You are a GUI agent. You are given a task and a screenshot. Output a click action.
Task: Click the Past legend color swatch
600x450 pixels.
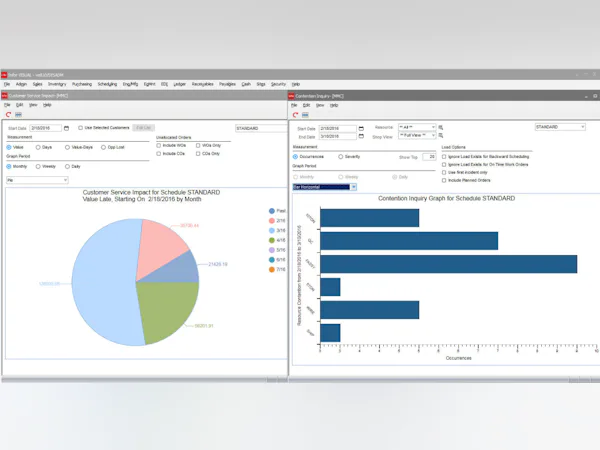(x=272, y=211)
